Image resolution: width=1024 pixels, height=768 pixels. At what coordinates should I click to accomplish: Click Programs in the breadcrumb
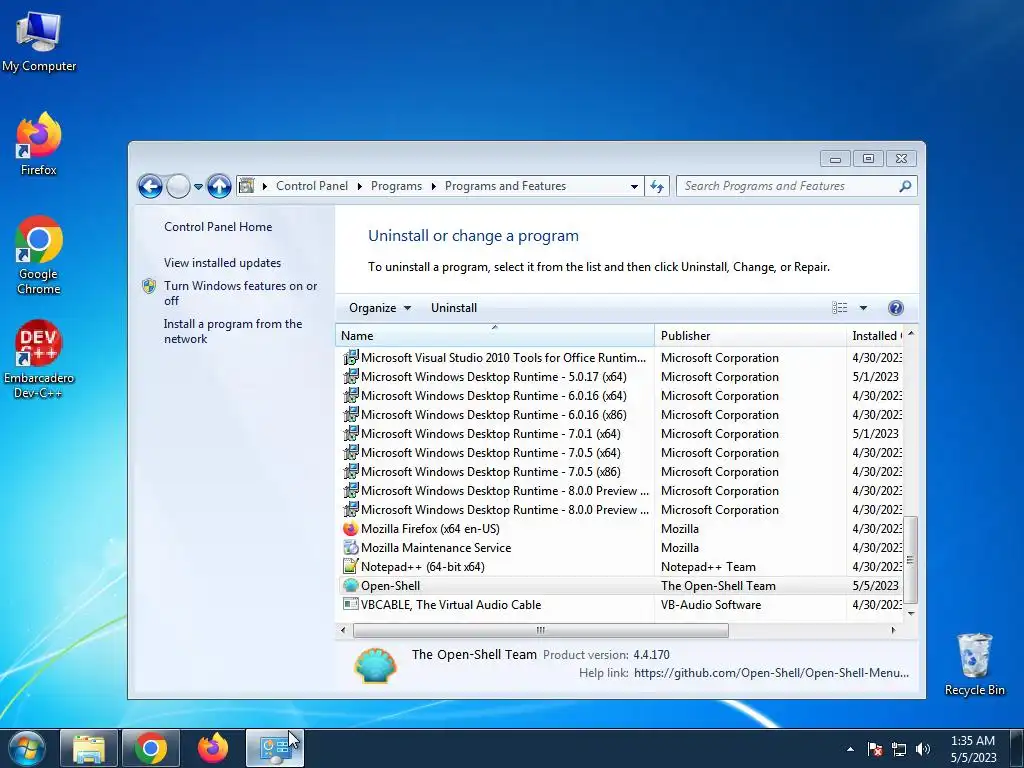(396, 186)
